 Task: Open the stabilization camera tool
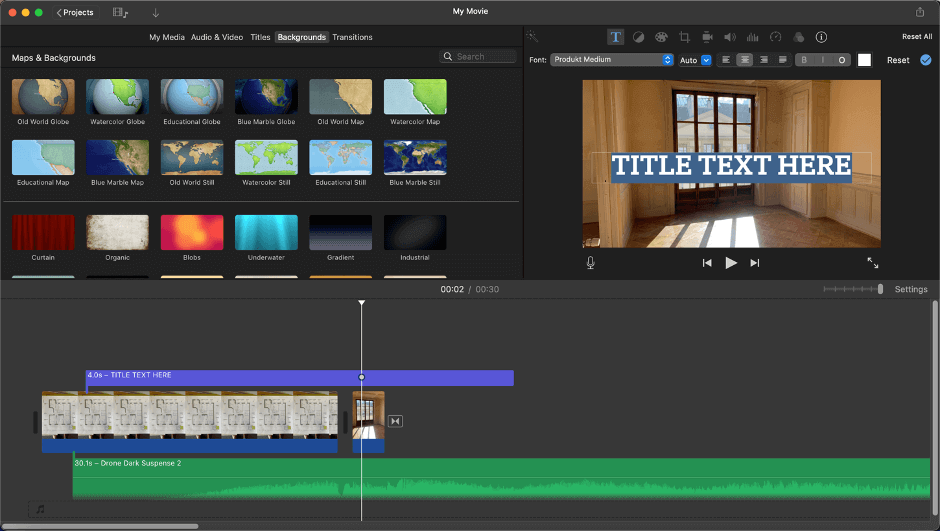tap(707, 37)
